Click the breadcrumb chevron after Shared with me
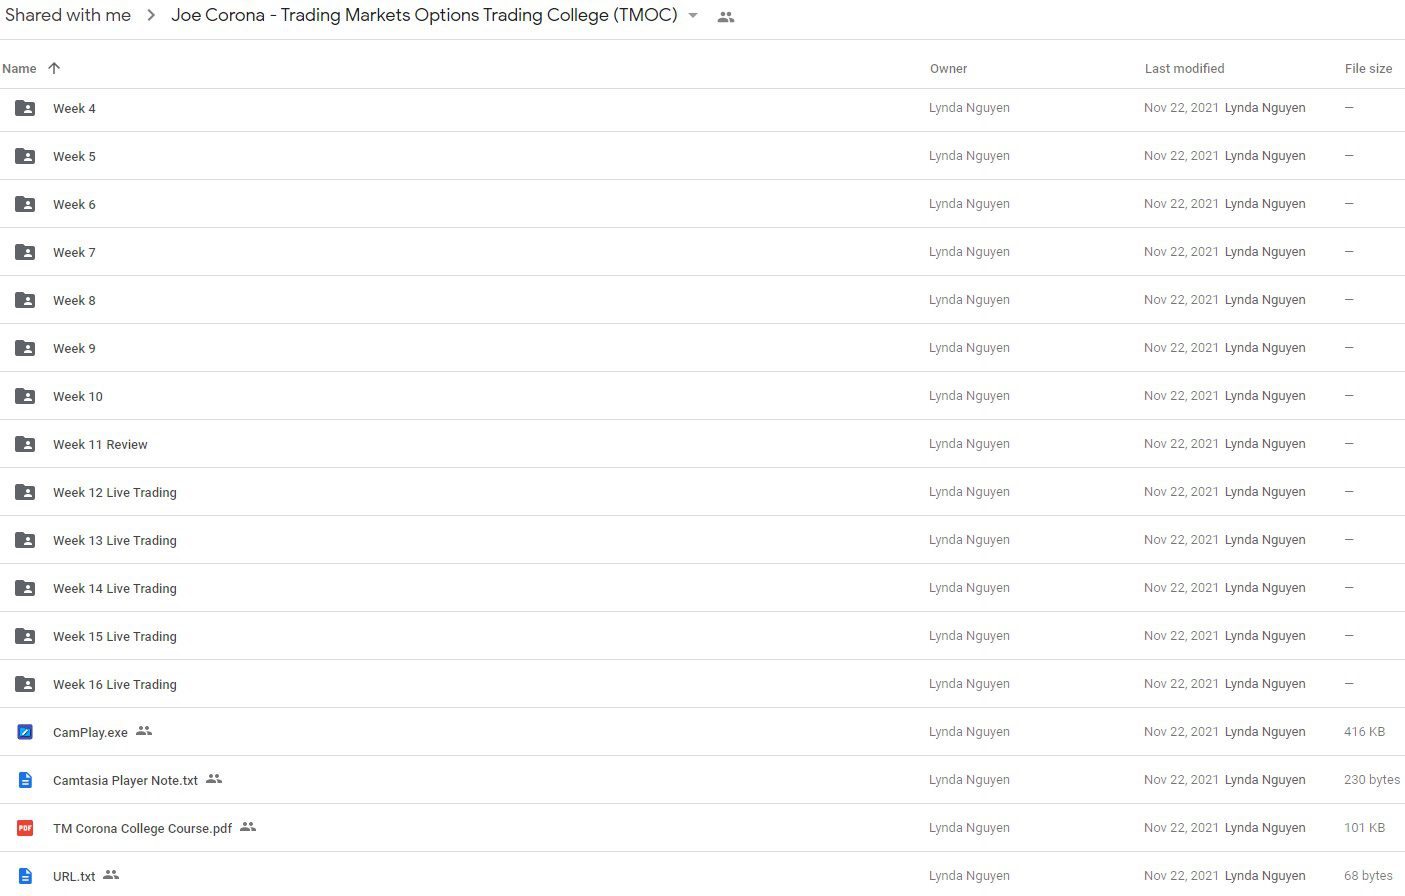This screenshot has height=896, width=1405. (151, 16)
